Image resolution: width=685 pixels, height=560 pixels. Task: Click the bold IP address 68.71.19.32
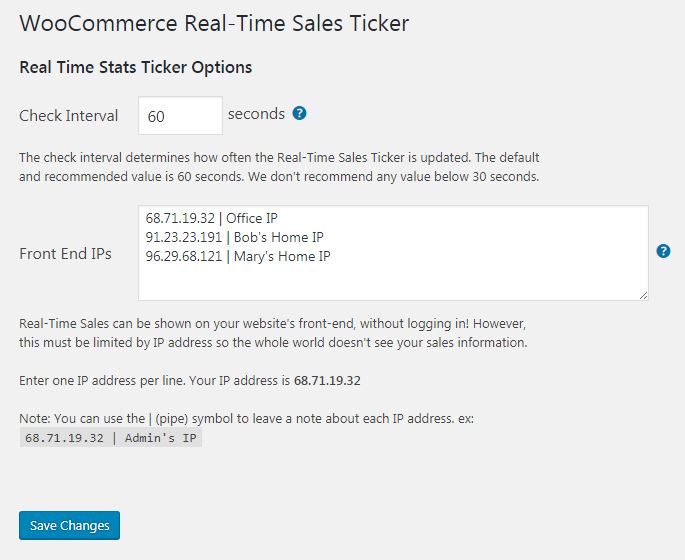pos(327,380)
